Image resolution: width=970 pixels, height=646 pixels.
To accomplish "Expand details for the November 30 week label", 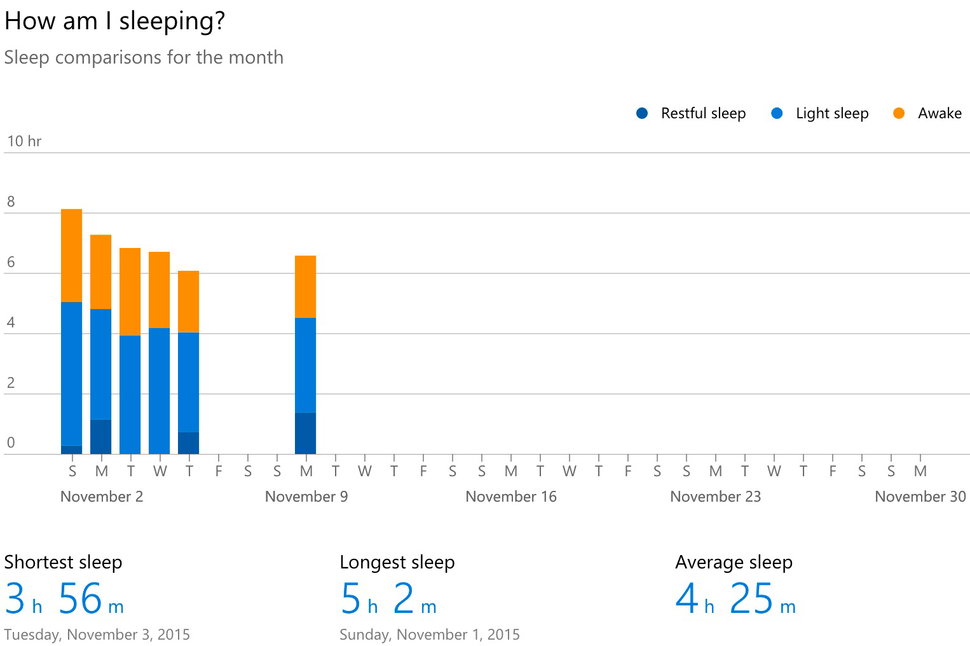I will [919, 496].
